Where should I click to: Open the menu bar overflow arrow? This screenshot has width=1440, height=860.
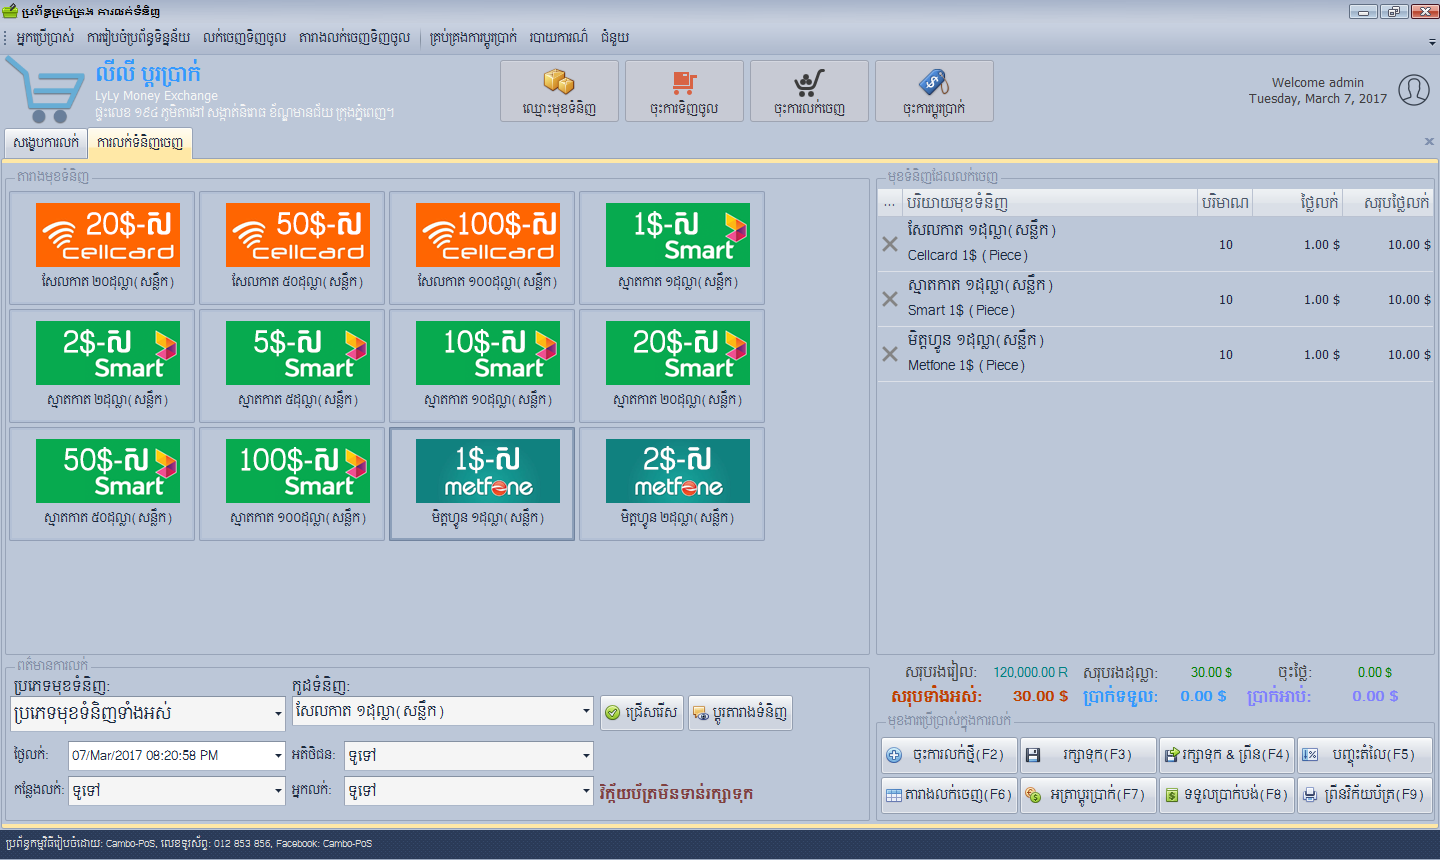pos(1432,42)
